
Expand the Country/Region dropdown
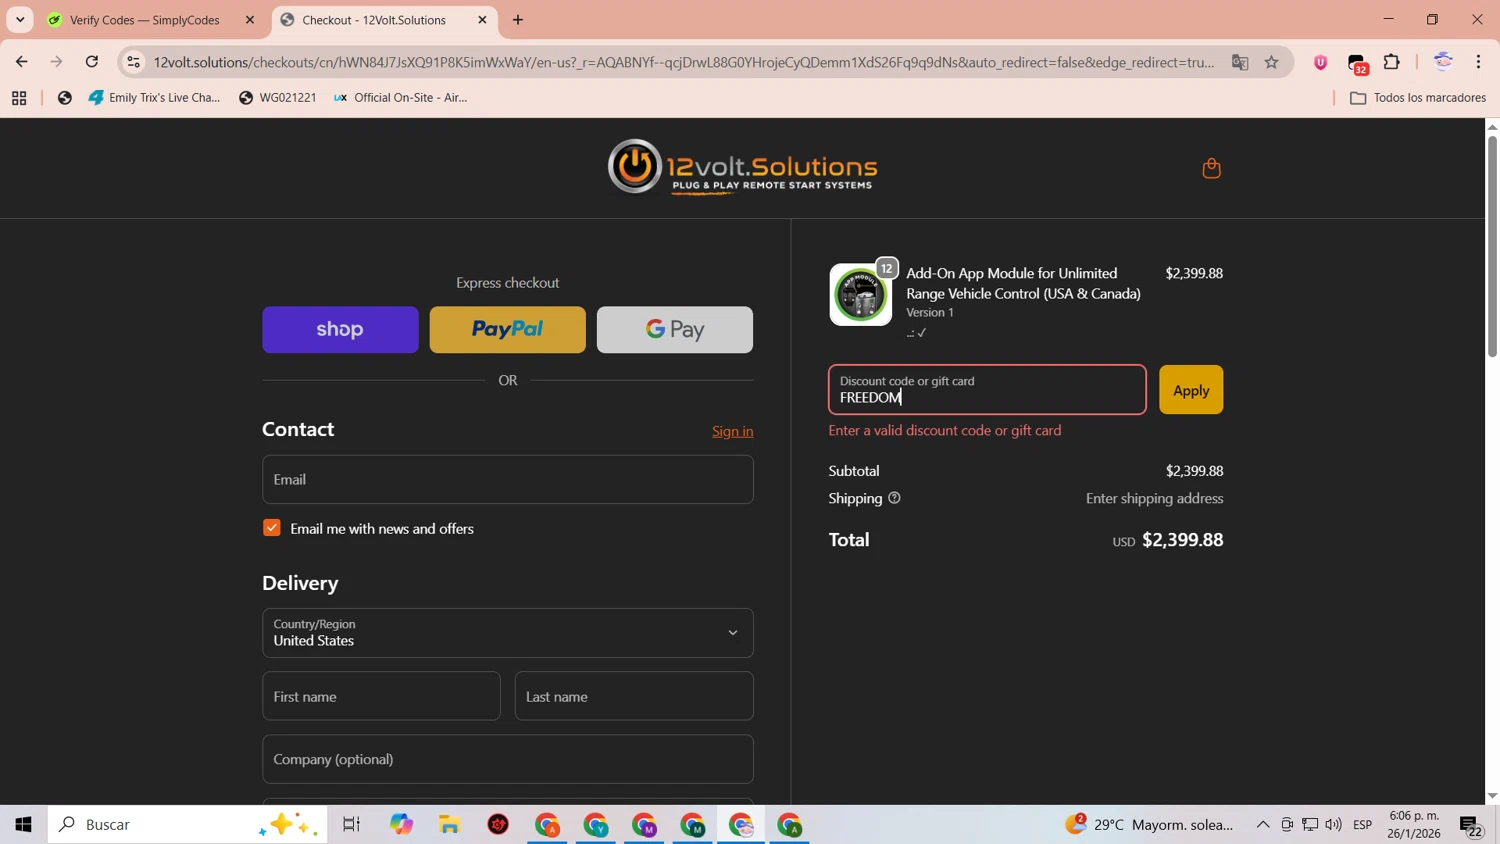pos(507,633)
